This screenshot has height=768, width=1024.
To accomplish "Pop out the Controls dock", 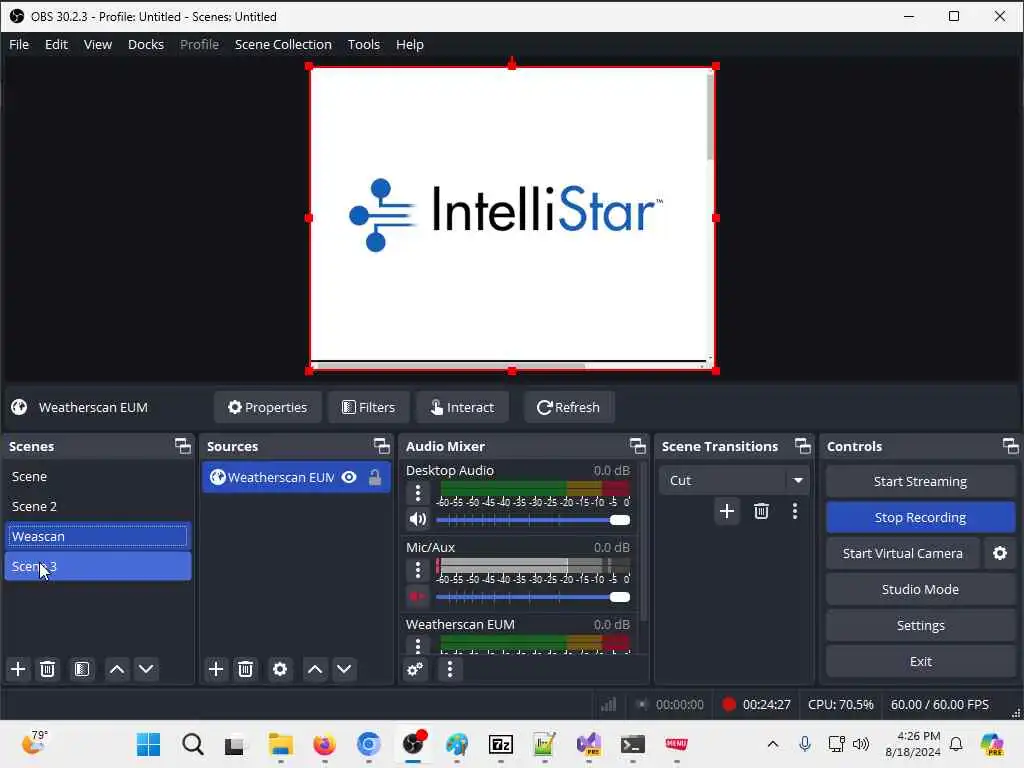I will (x=1010, y=446).
